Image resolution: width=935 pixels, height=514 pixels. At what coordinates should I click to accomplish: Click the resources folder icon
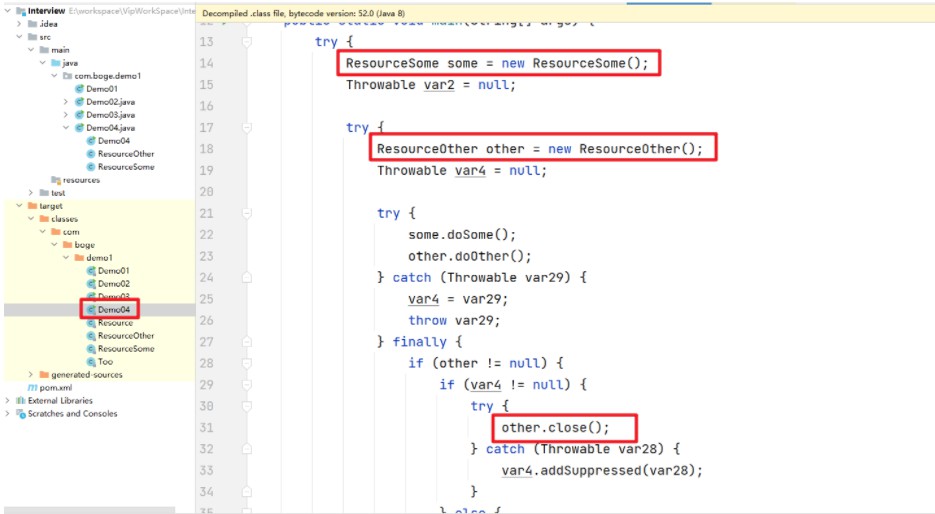[55, 179]
